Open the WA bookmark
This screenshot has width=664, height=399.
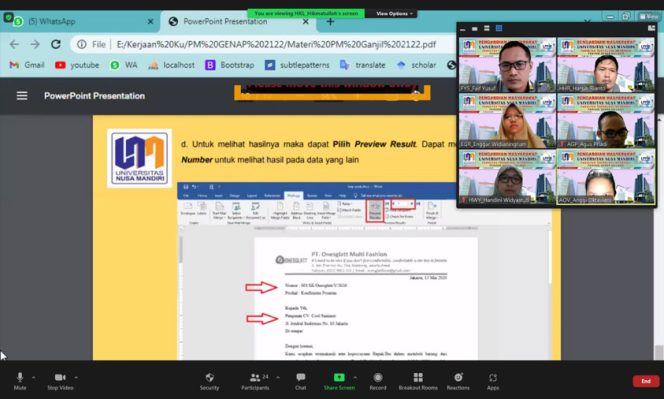click(124, 65)
